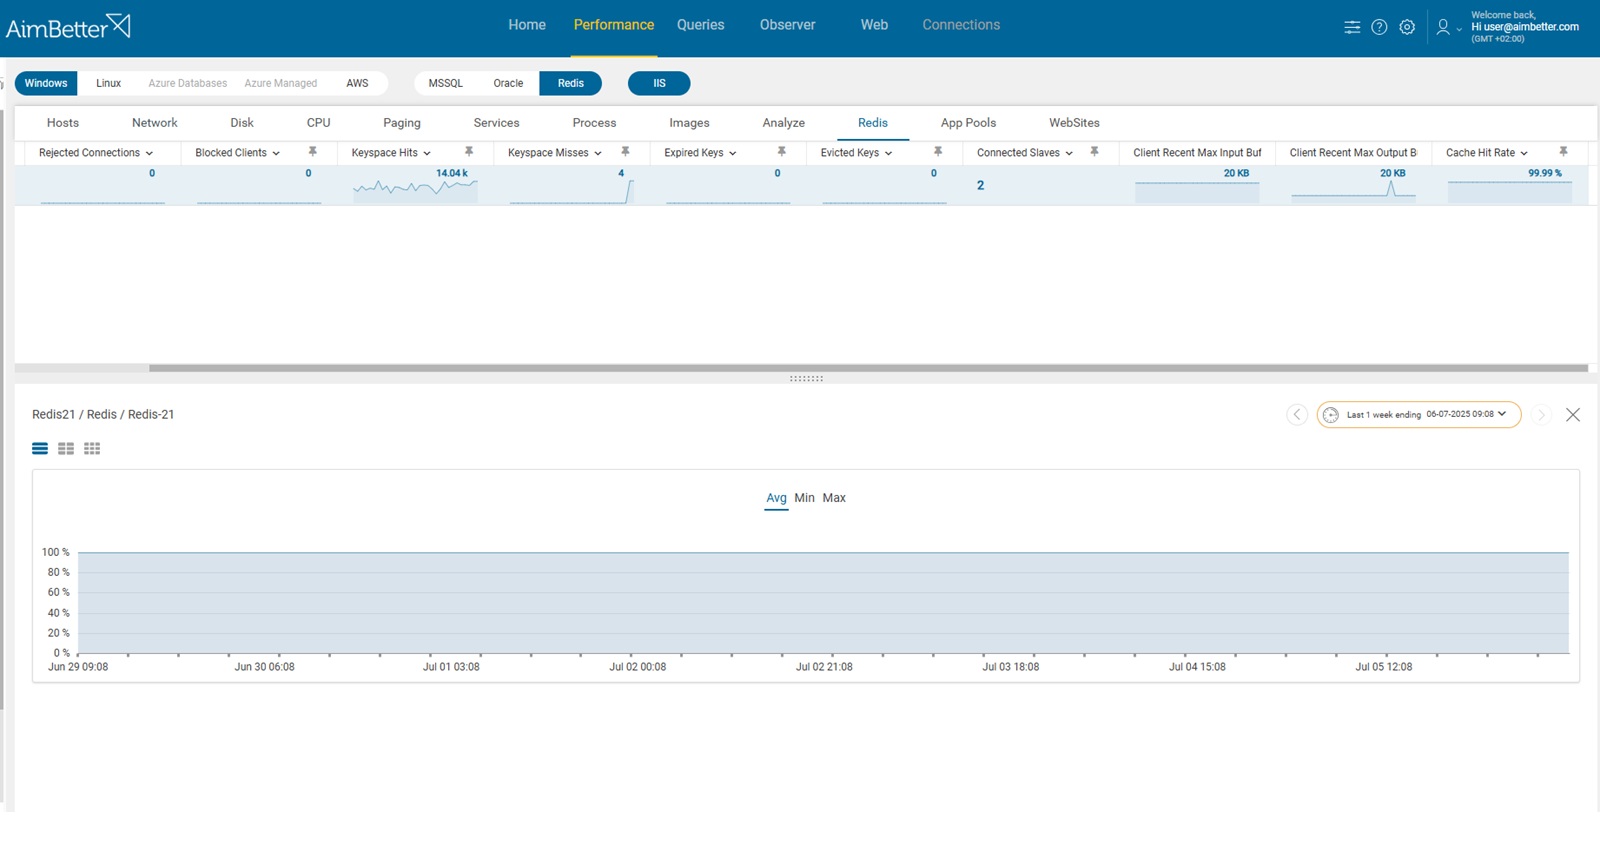The image size is (1600, 851).
Task: Expand Blocked Clients column dropdown
Action: coord(276,153)
